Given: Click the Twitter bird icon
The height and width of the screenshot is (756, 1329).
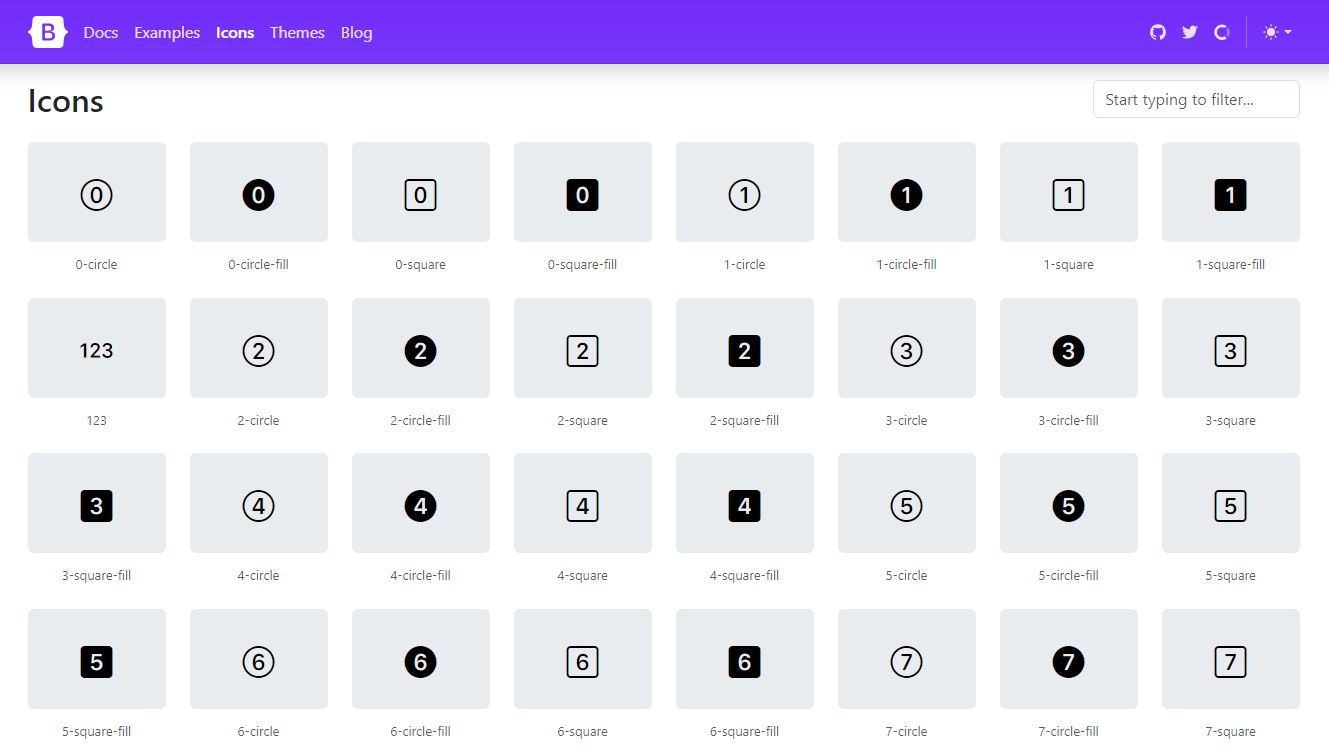Looking at the screenshot, I should click(x=1189, y=31).
